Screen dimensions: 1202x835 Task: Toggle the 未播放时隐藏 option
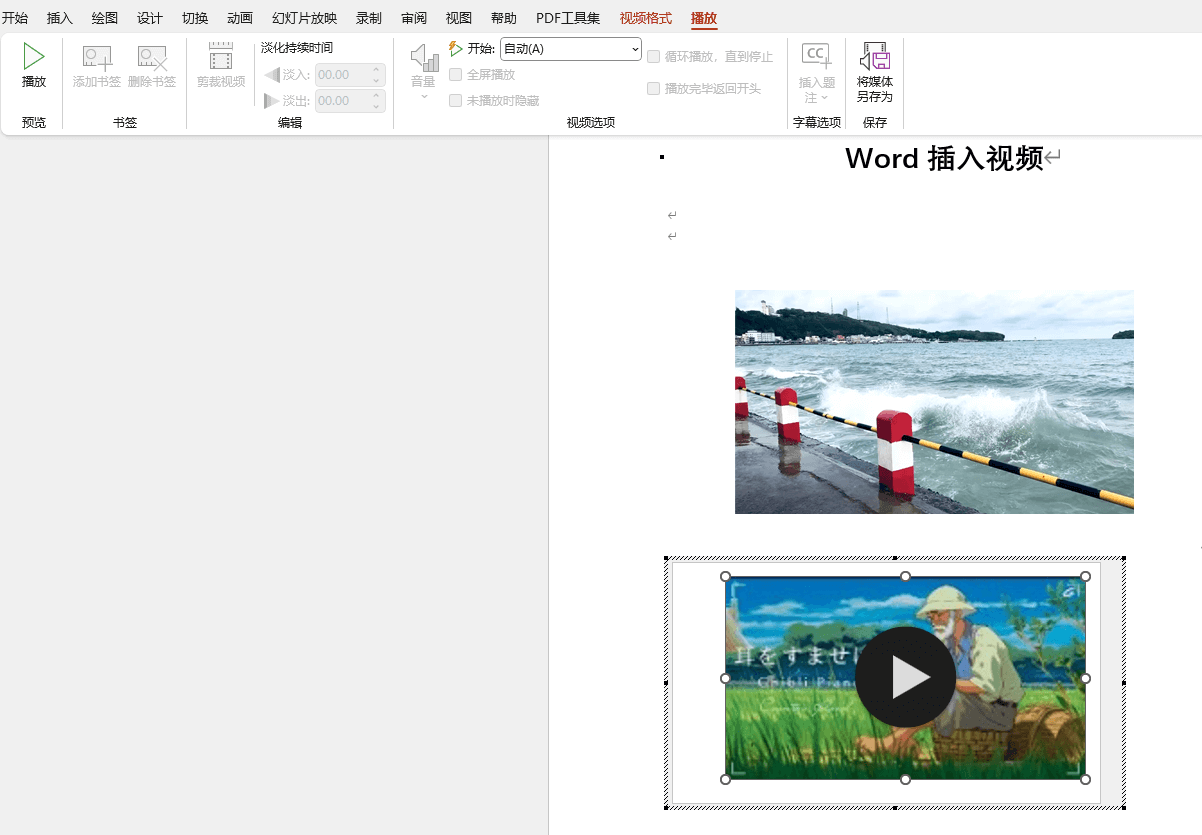click(456, 100)
